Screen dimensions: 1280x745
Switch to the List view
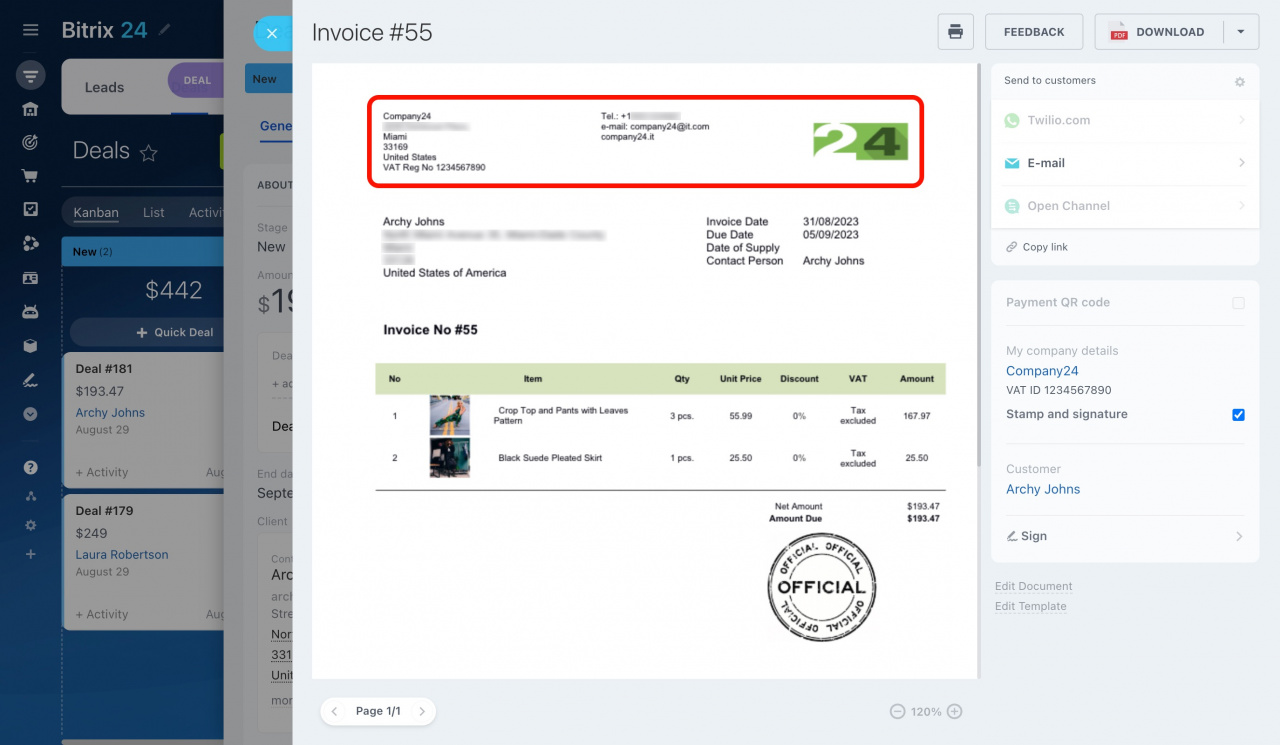coord(153,212)
